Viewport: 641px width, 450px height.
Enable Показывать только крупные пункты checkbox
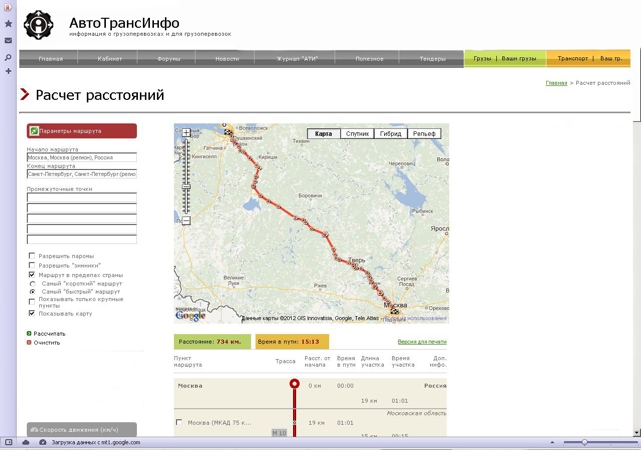click(32, 302)
